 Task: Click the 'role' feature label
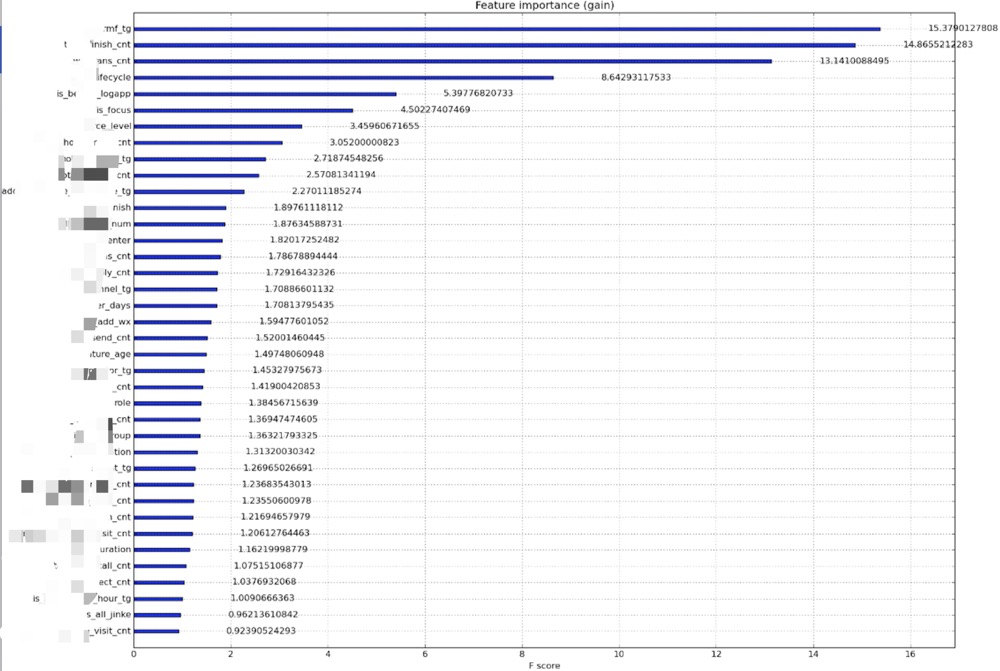pyautogui.click(x=122, y=403)
